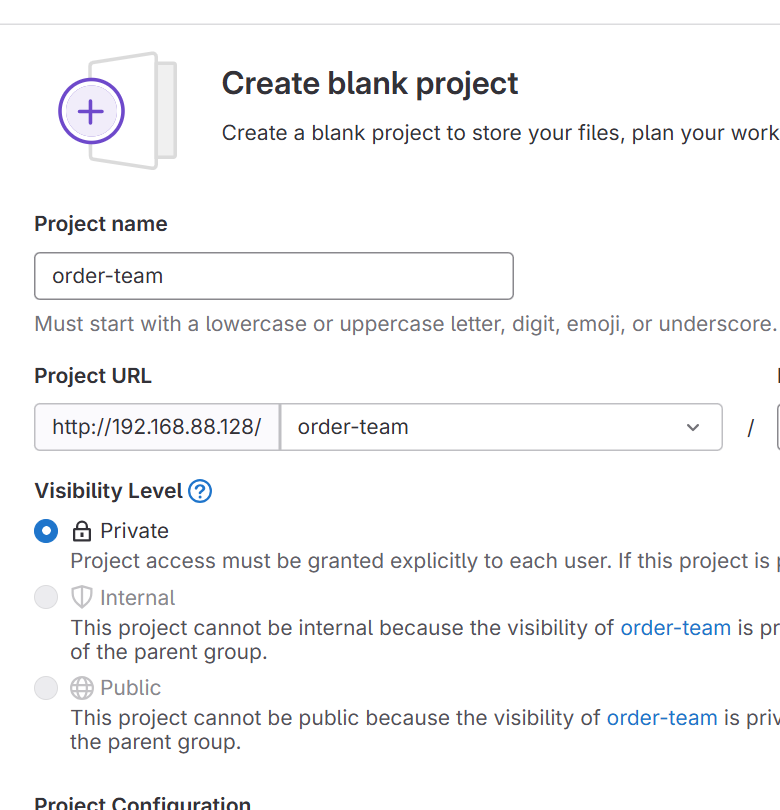Viewport: 780px width, 810px height.
Task: Click the Visibility Level label text
Action: click(x=108, y=491)
